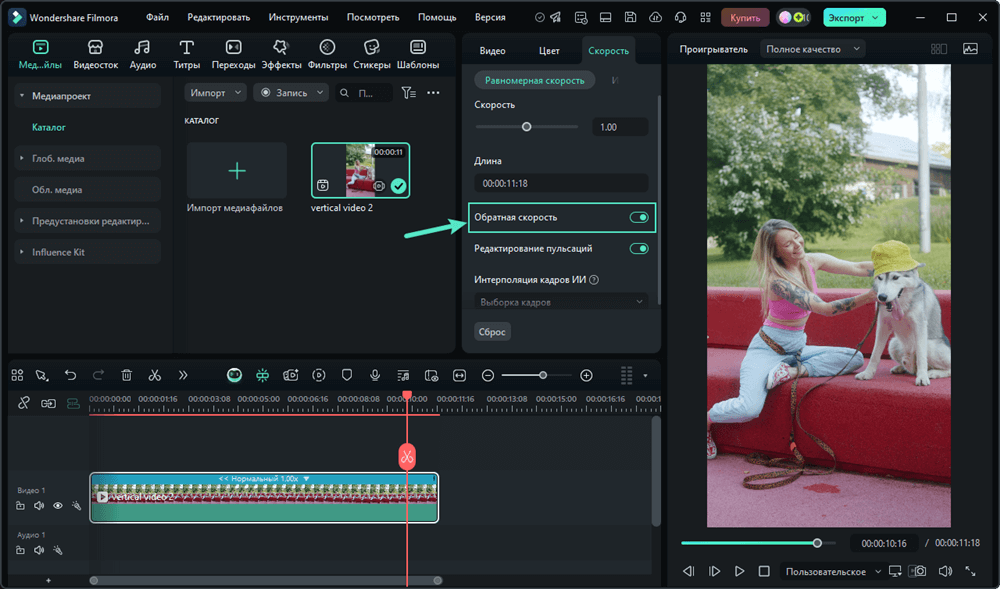Open the Титры titles tab
This screenshot has height=589, width=1000.
click(x=186, y=54)
